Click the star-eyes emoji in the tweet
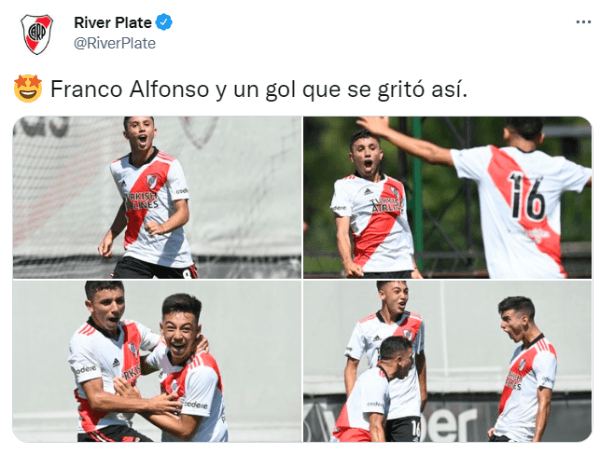Viewport: 600px width, 454px height. coord(28,88)
